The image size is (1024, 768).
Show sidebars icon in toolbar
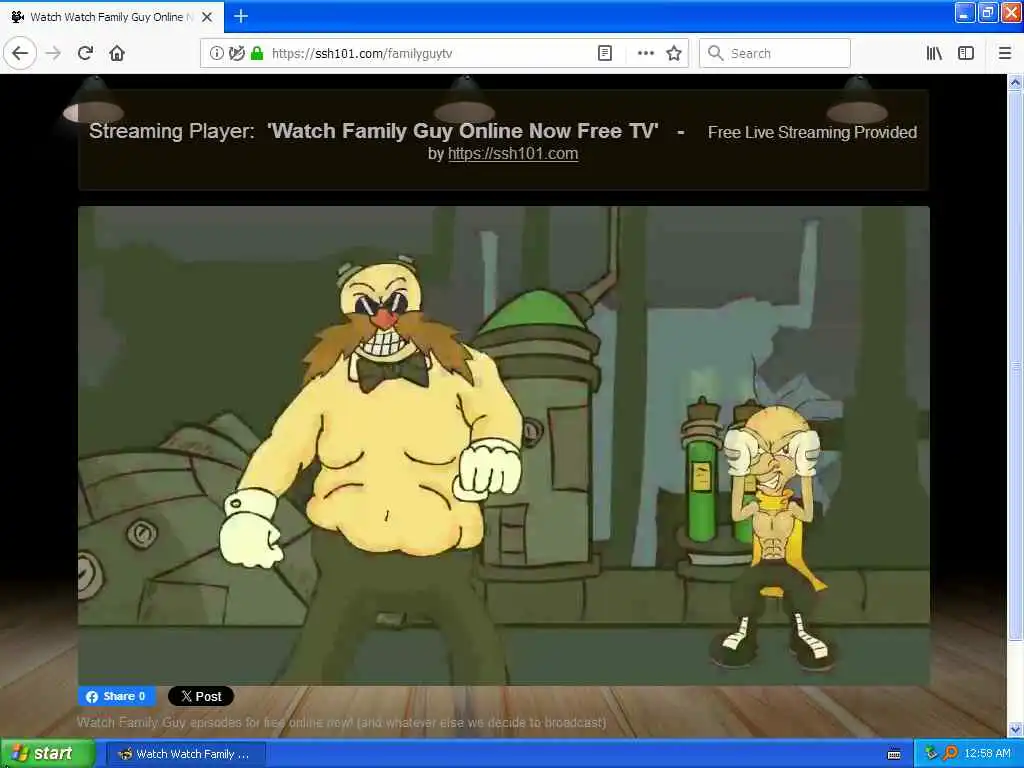tap(966, 53)
